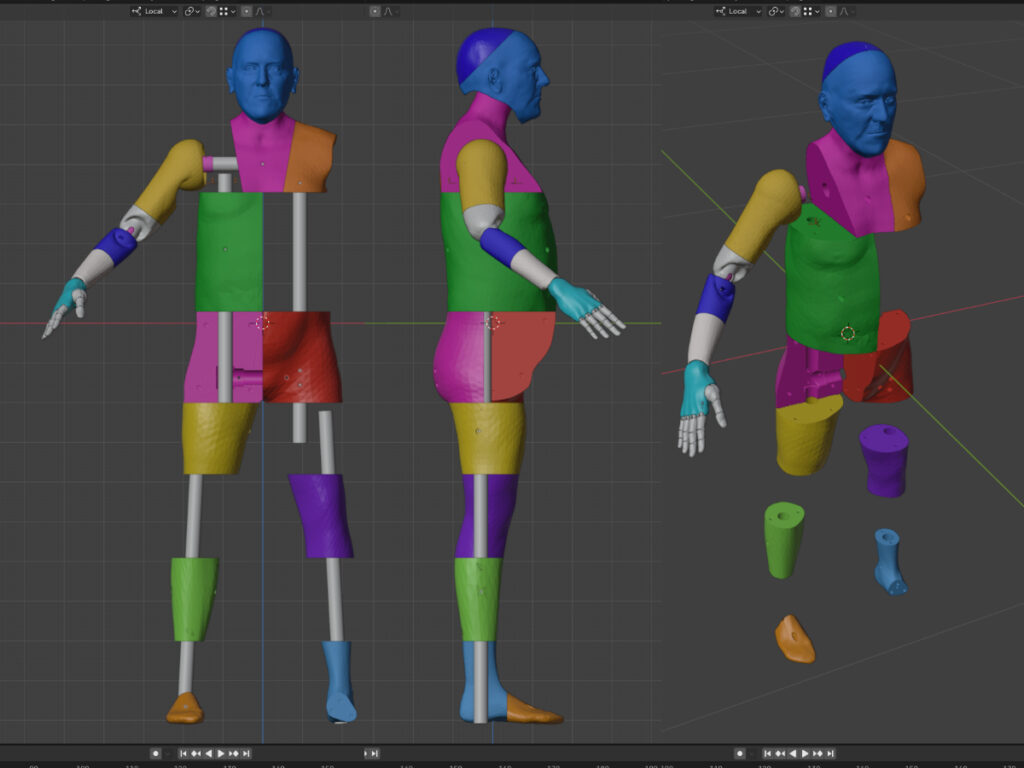
Task: Toggle proportional editing in perspective viewport header
Action: [x=831, y=11]
